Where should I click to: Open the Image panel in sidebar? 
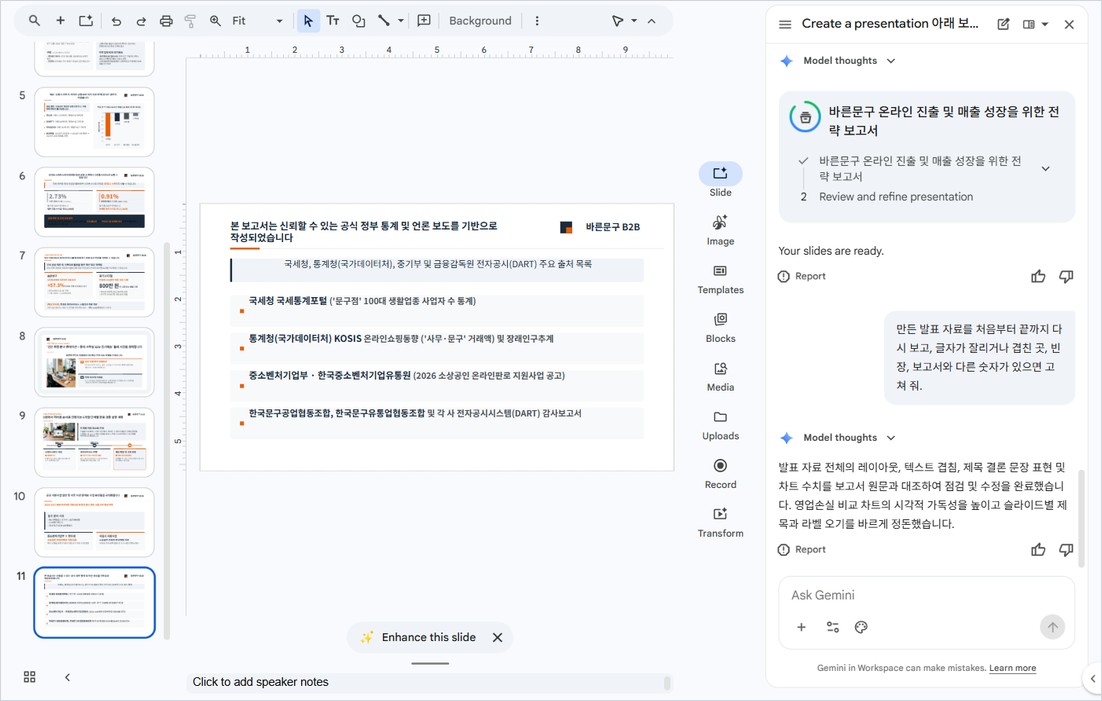click(720, 231)
